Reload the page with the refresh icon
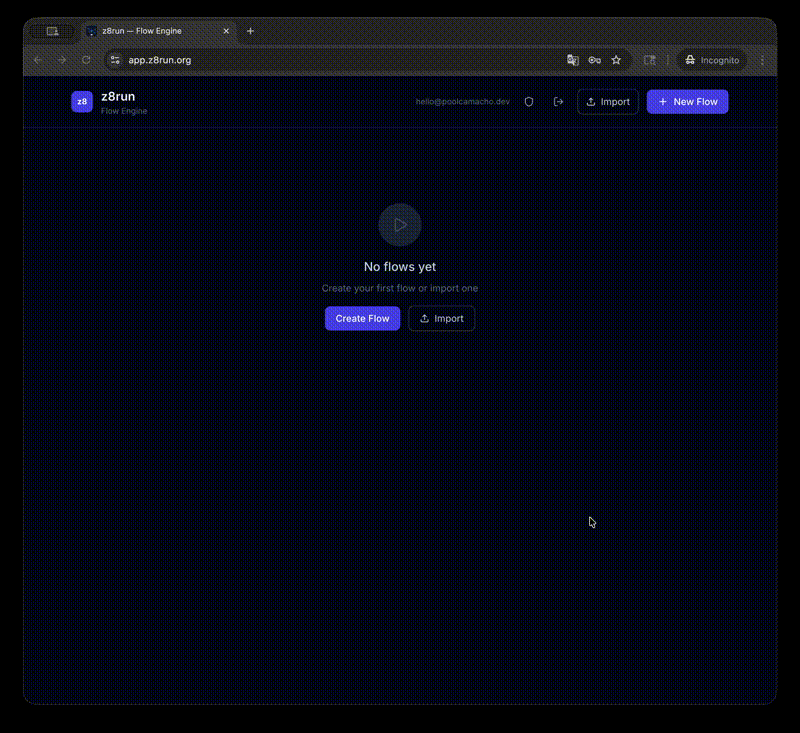800x733 pixels. (86, 60)
